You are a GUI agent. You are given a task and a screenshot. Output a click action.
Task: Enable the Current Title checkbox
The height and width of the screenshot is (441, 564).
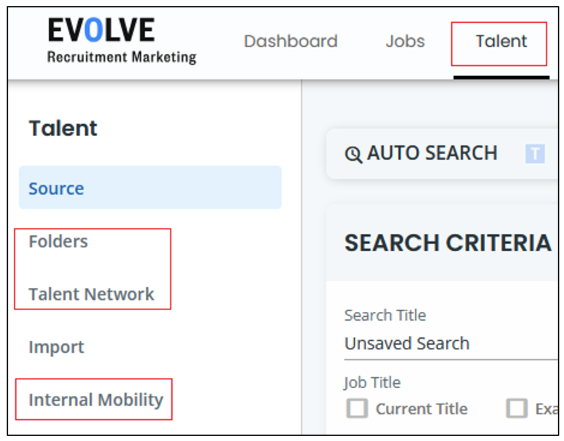(x=357, y=409)
